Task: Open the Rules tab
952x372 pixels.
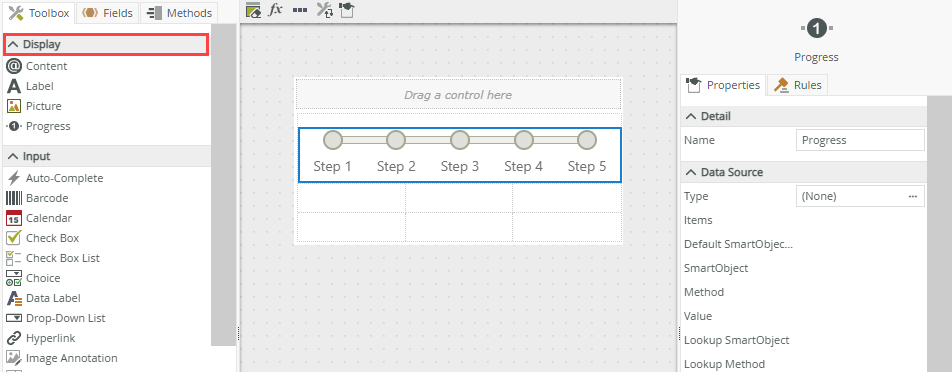Action: 798,85
